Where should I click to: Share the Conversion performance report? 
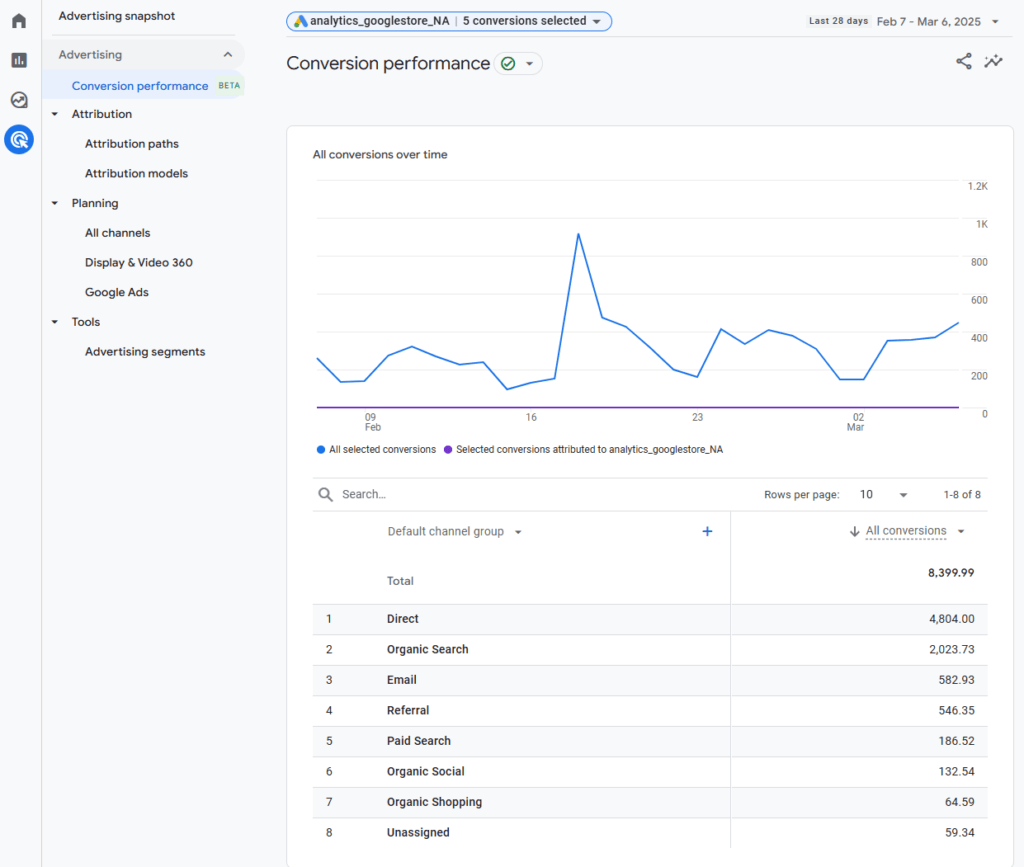point(963,61)
